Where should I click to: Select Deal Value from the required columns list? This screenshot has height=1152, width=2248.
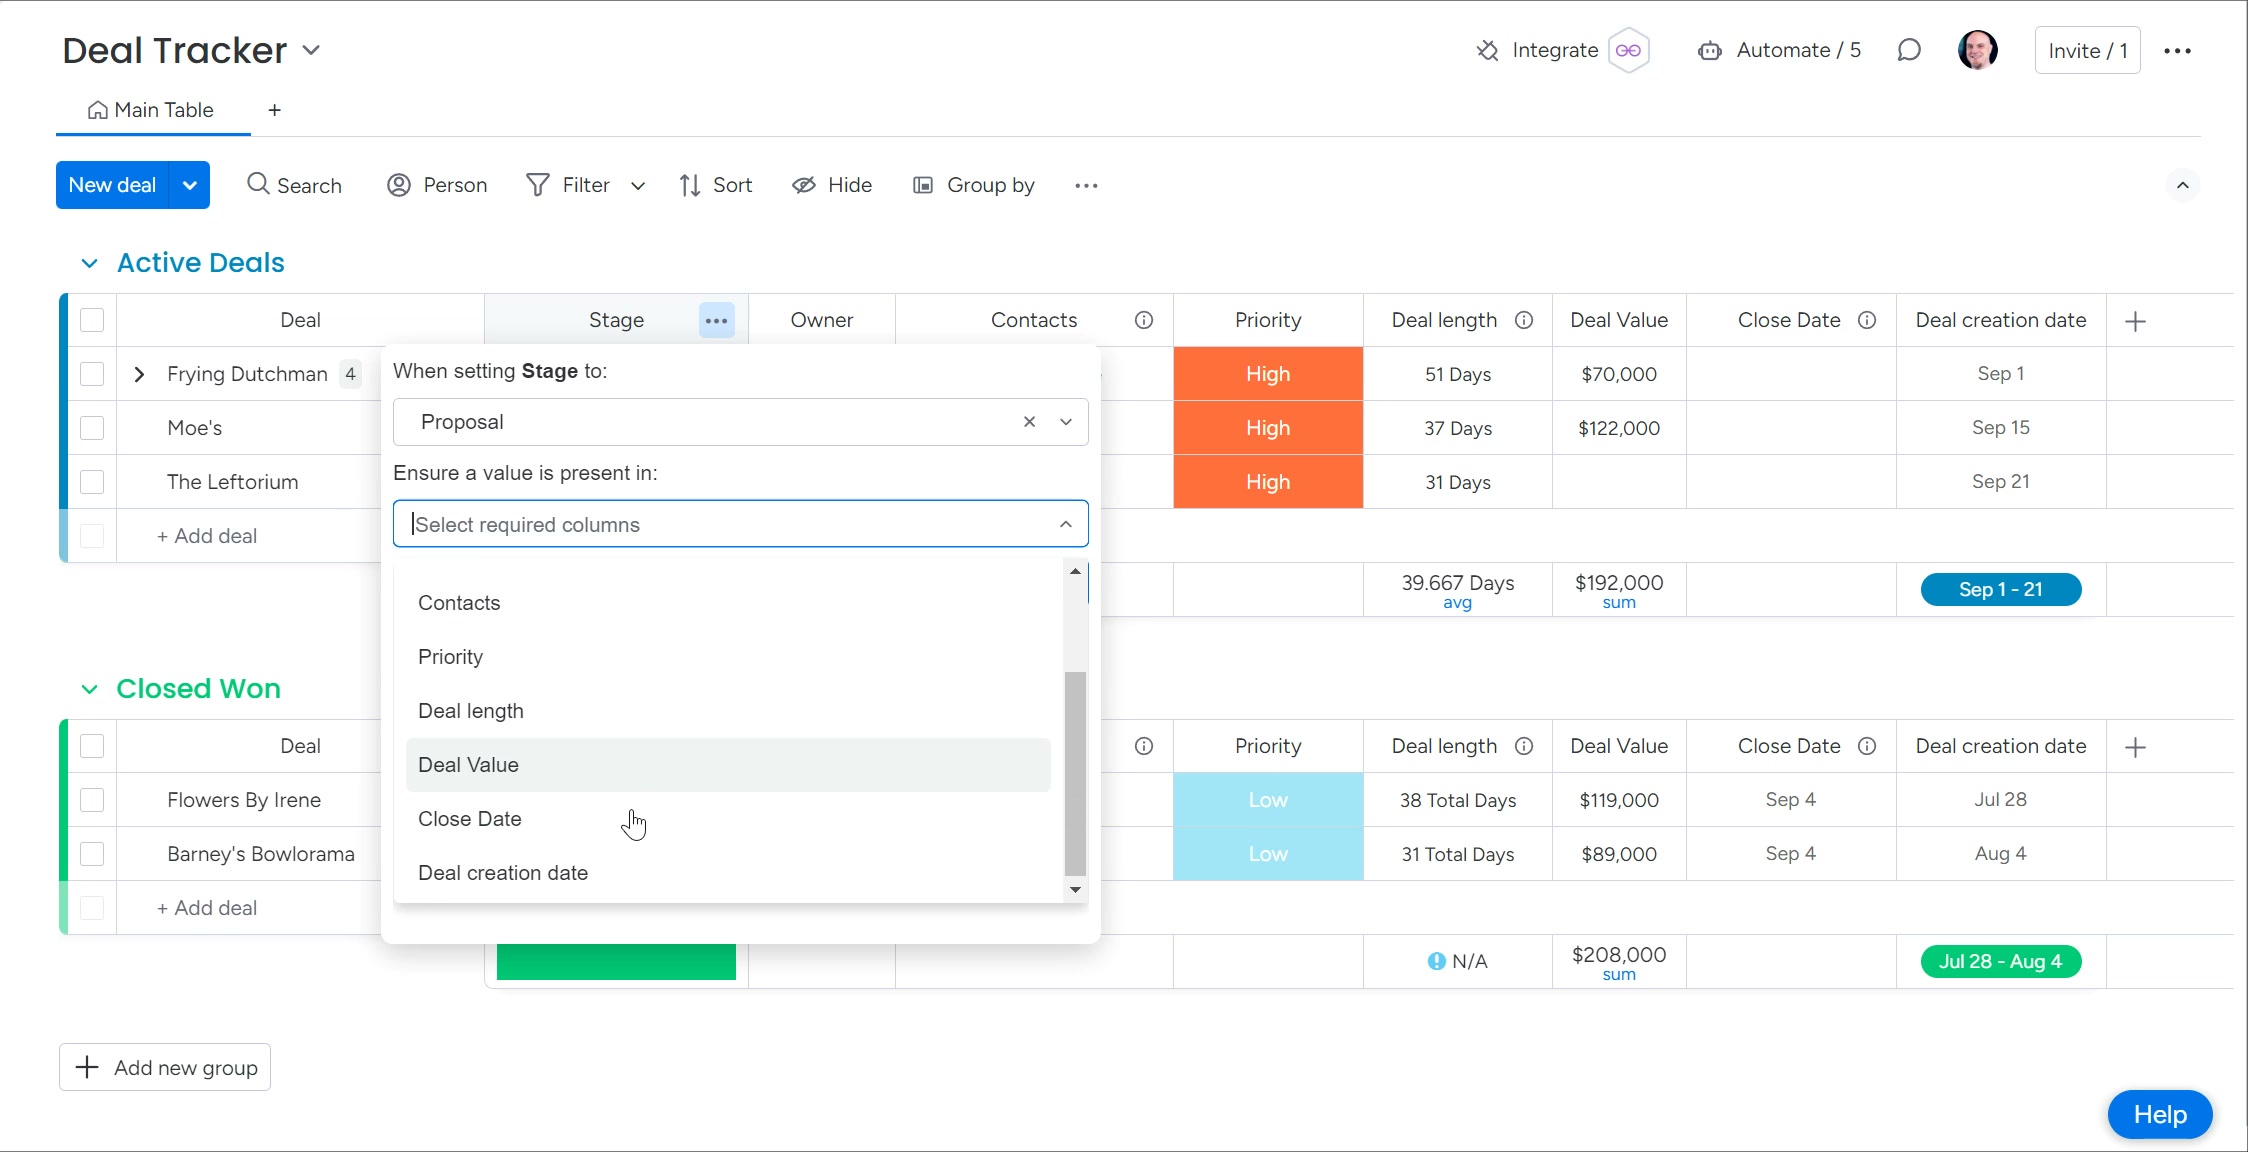468,764
